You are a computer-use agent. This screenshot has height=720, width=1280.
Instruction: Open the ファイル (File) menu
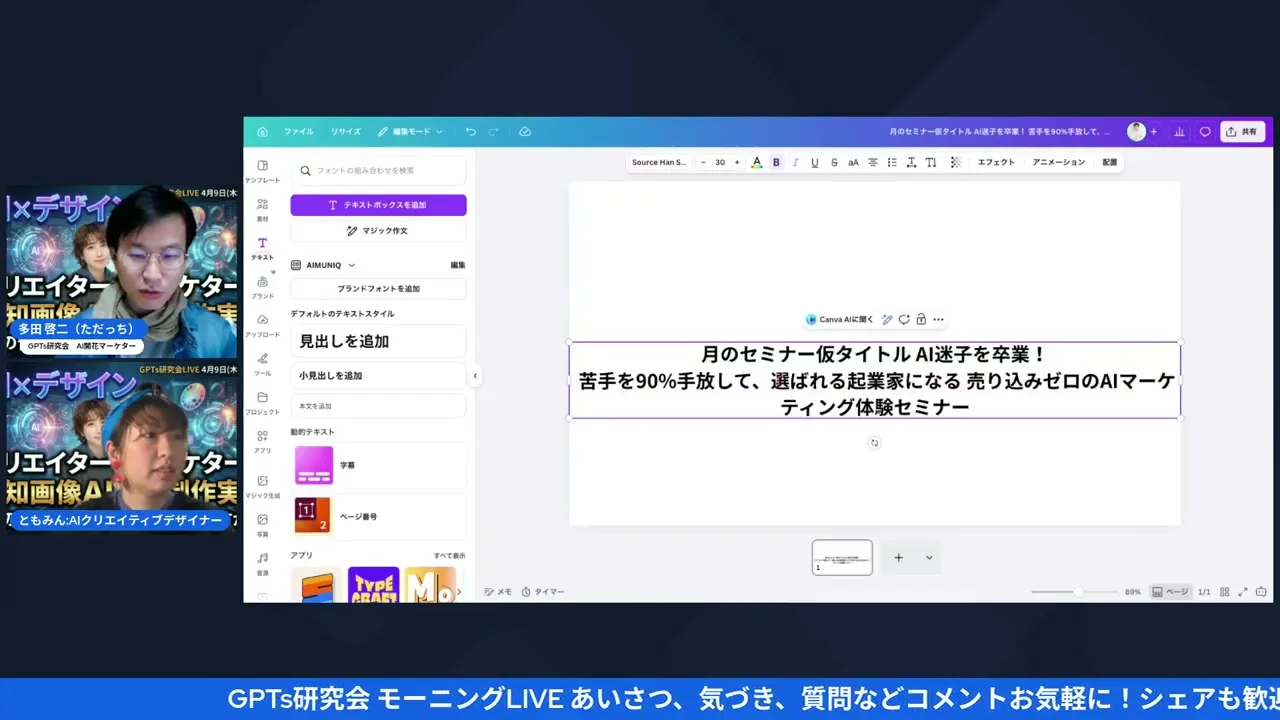298,131
